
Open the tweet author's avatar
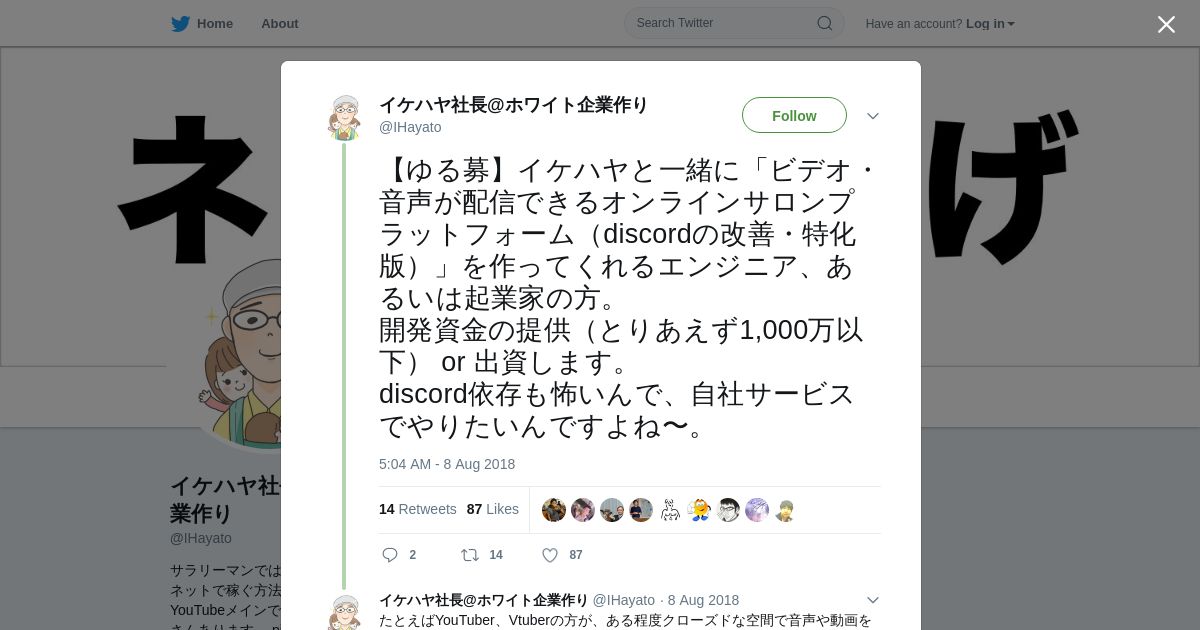(344, 118)
